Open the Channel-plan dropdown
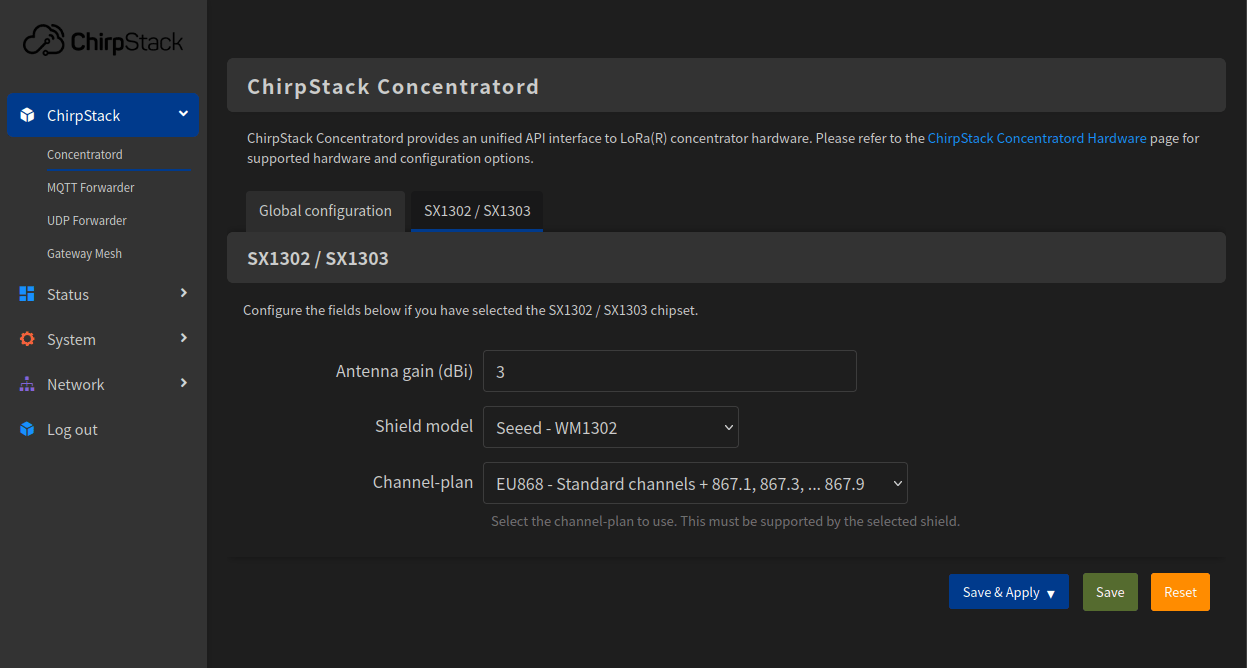 (695, 483)
